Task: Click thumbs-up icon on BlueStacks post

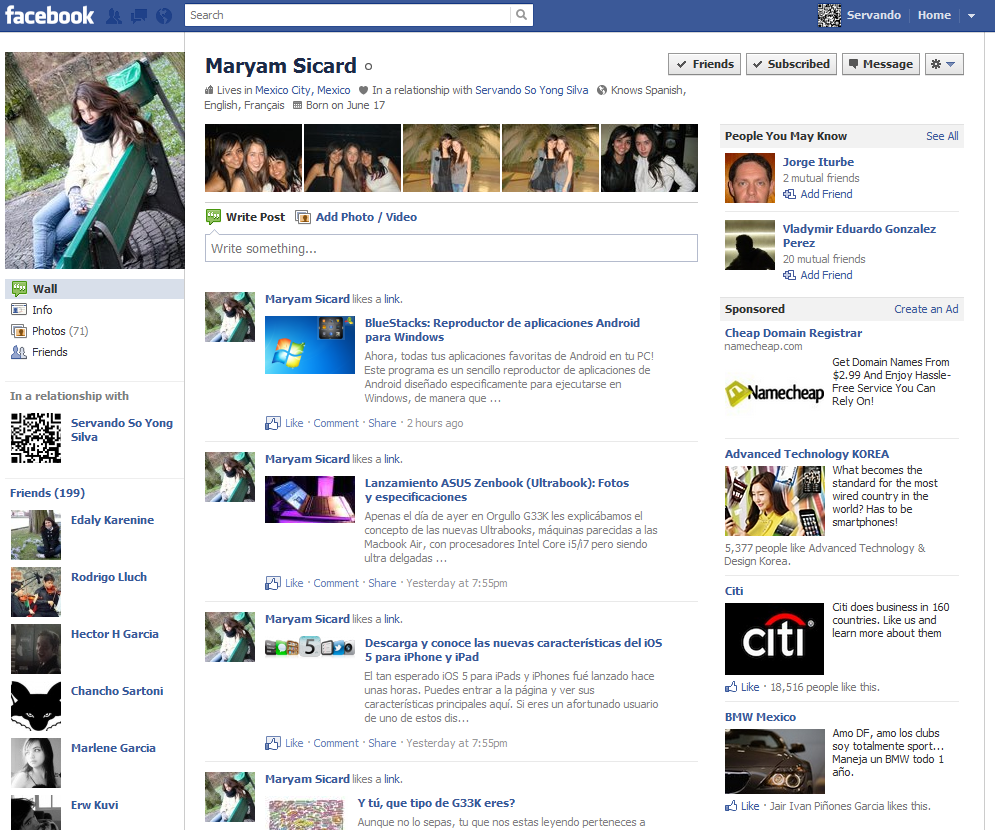Action: coord(273,423)
